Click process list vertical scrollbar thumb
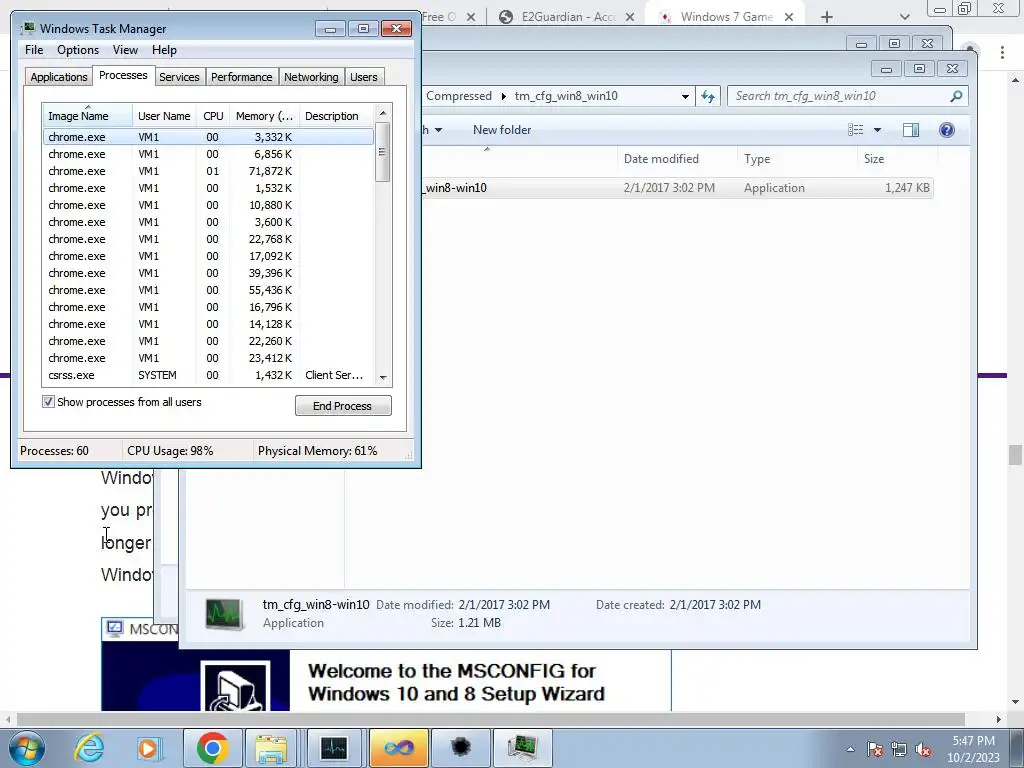 coord(383,152)
